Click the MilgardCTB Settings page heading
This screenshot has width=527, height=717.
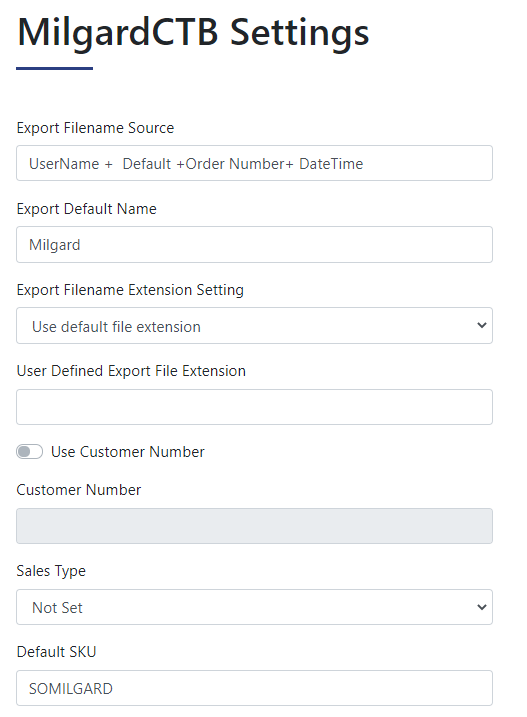click(193, 33)
